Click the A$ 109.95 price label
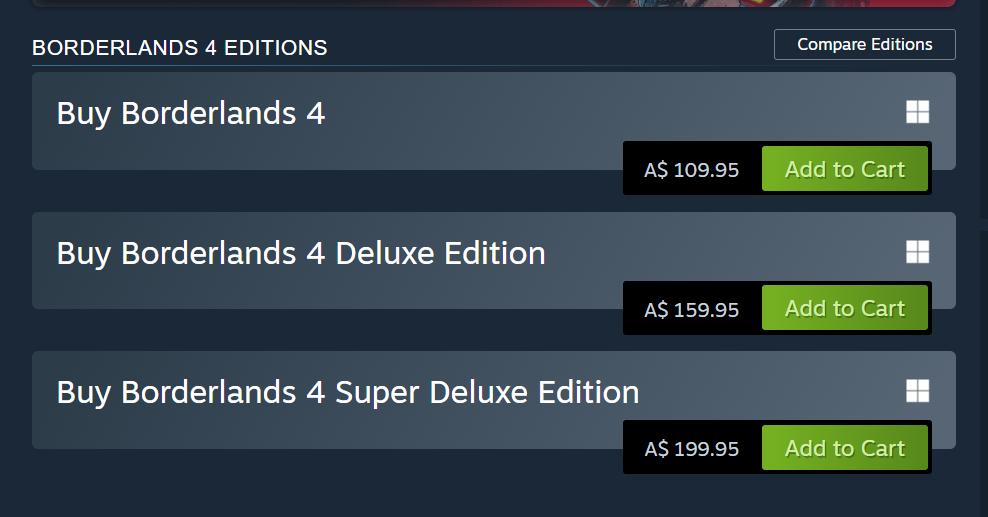Viewport: 988px width, 517px height. (692, 170)
